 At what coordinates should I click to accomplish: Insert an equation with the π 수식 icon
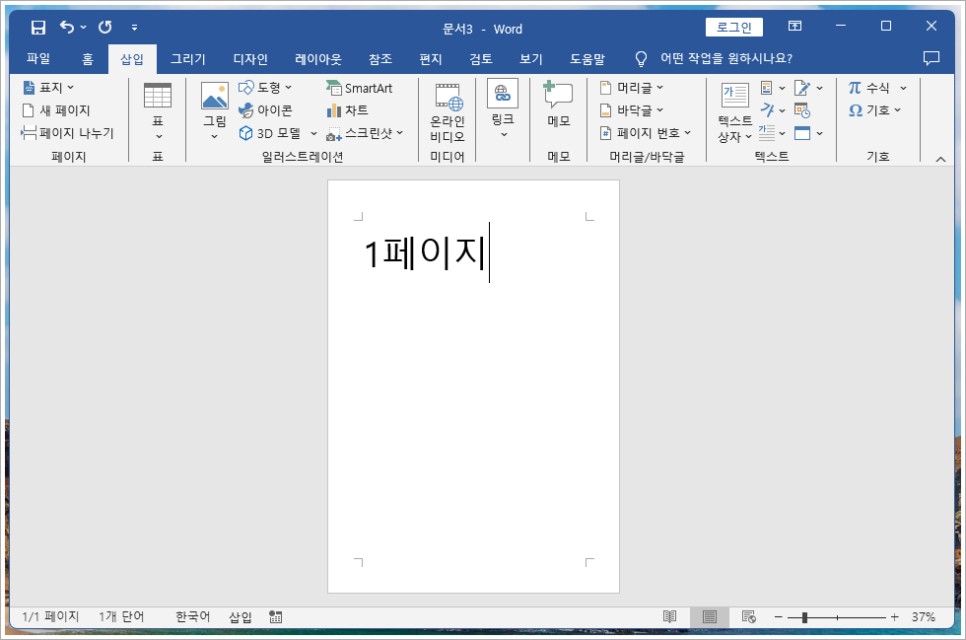869,88
